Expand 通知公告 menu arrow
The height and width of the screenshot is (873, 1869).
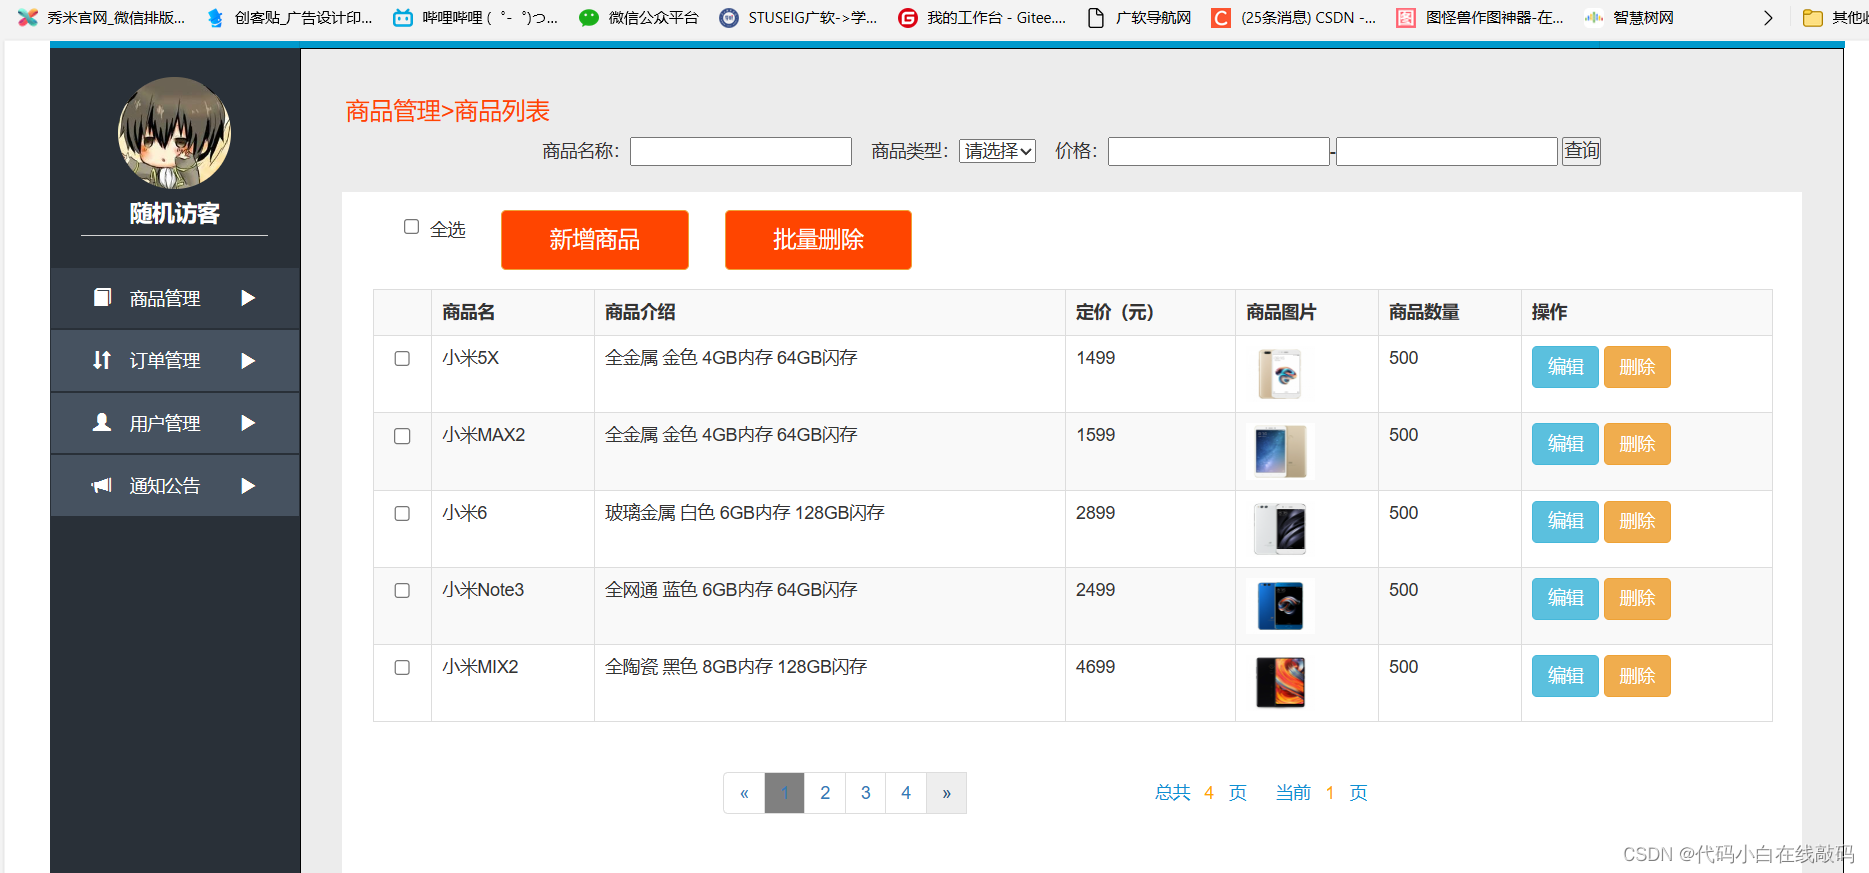(248, 485)
